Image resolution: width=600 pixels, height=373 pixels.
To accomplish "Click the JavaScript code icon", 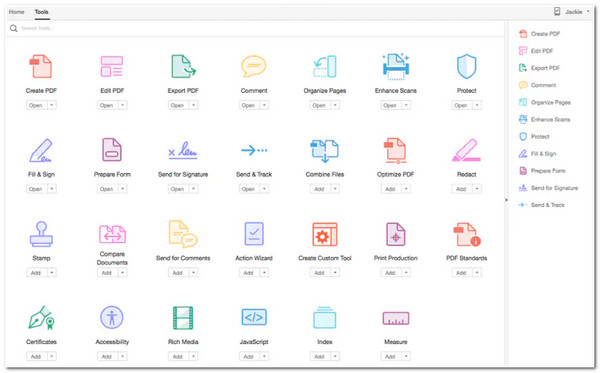I will [254, 317].
